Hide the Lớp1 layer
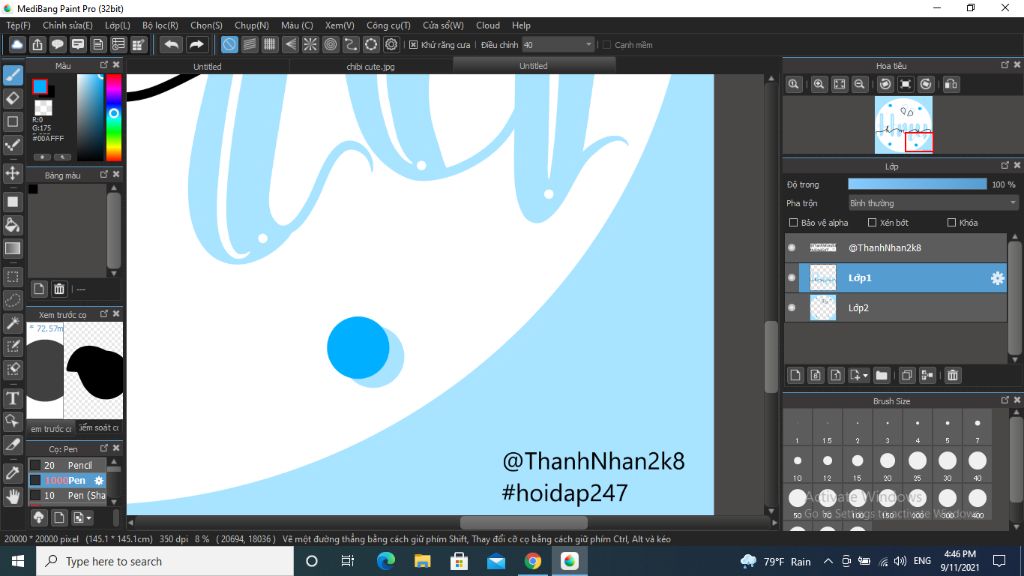Viewport: 1024px width, 576px height. pyautogui.click(x=792, y=278)
